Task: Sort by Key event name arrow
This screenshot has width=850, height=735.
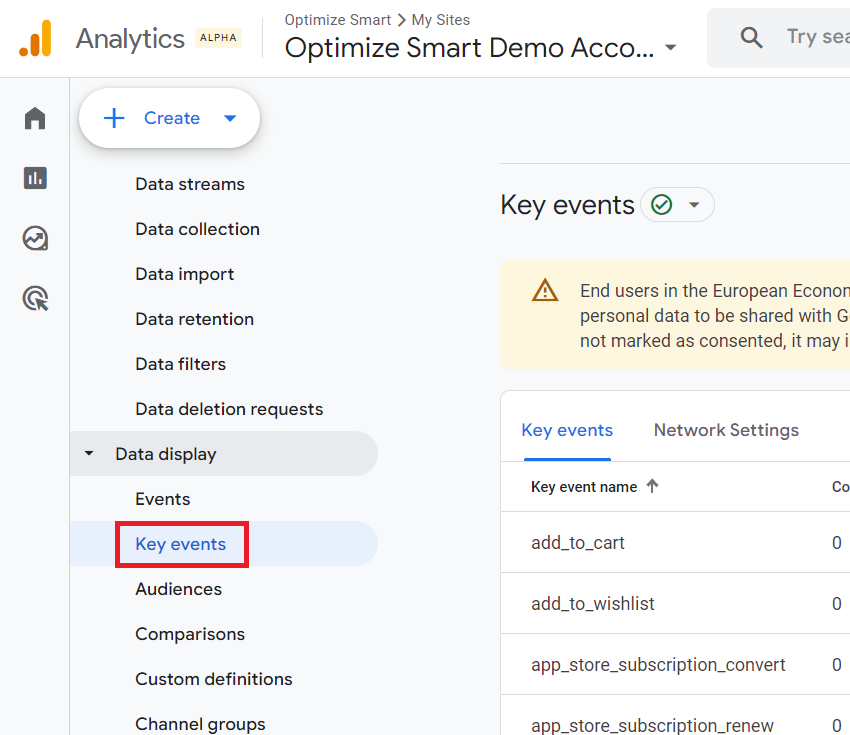Action: (x=652, y=486)
